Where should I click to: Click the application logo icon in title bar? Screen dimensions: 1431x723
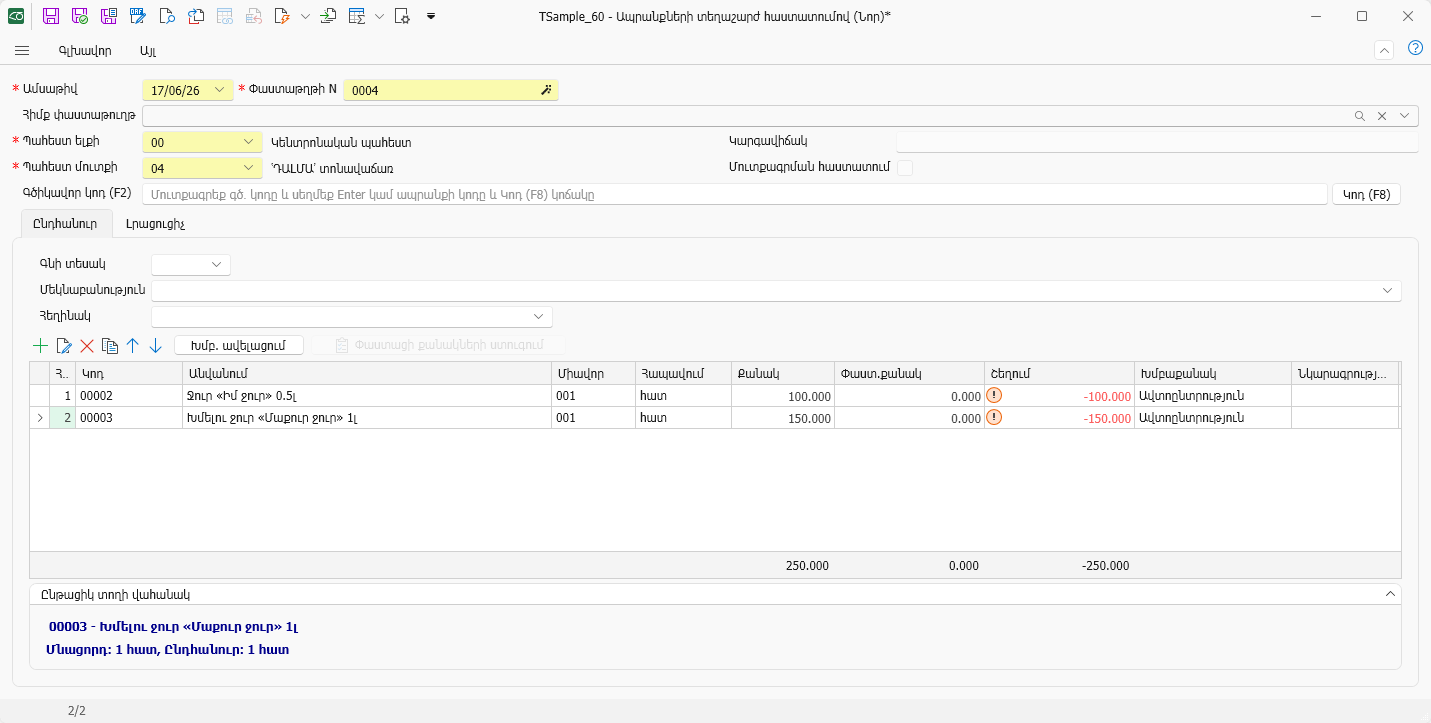tap(16, 16)
